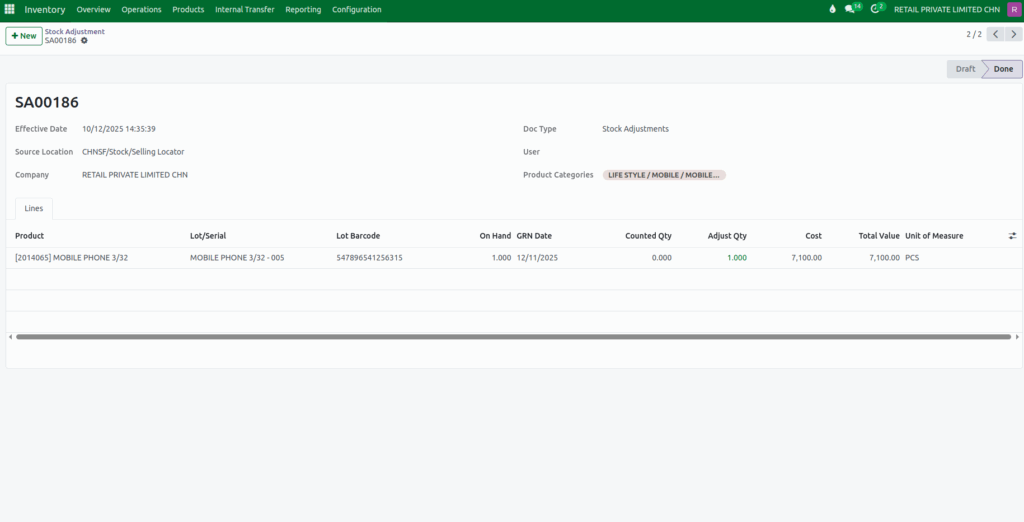Viewport: 1024px width, 522px height.
Task: Click the Total Value 7,100.00 cell
Action: 884,258
